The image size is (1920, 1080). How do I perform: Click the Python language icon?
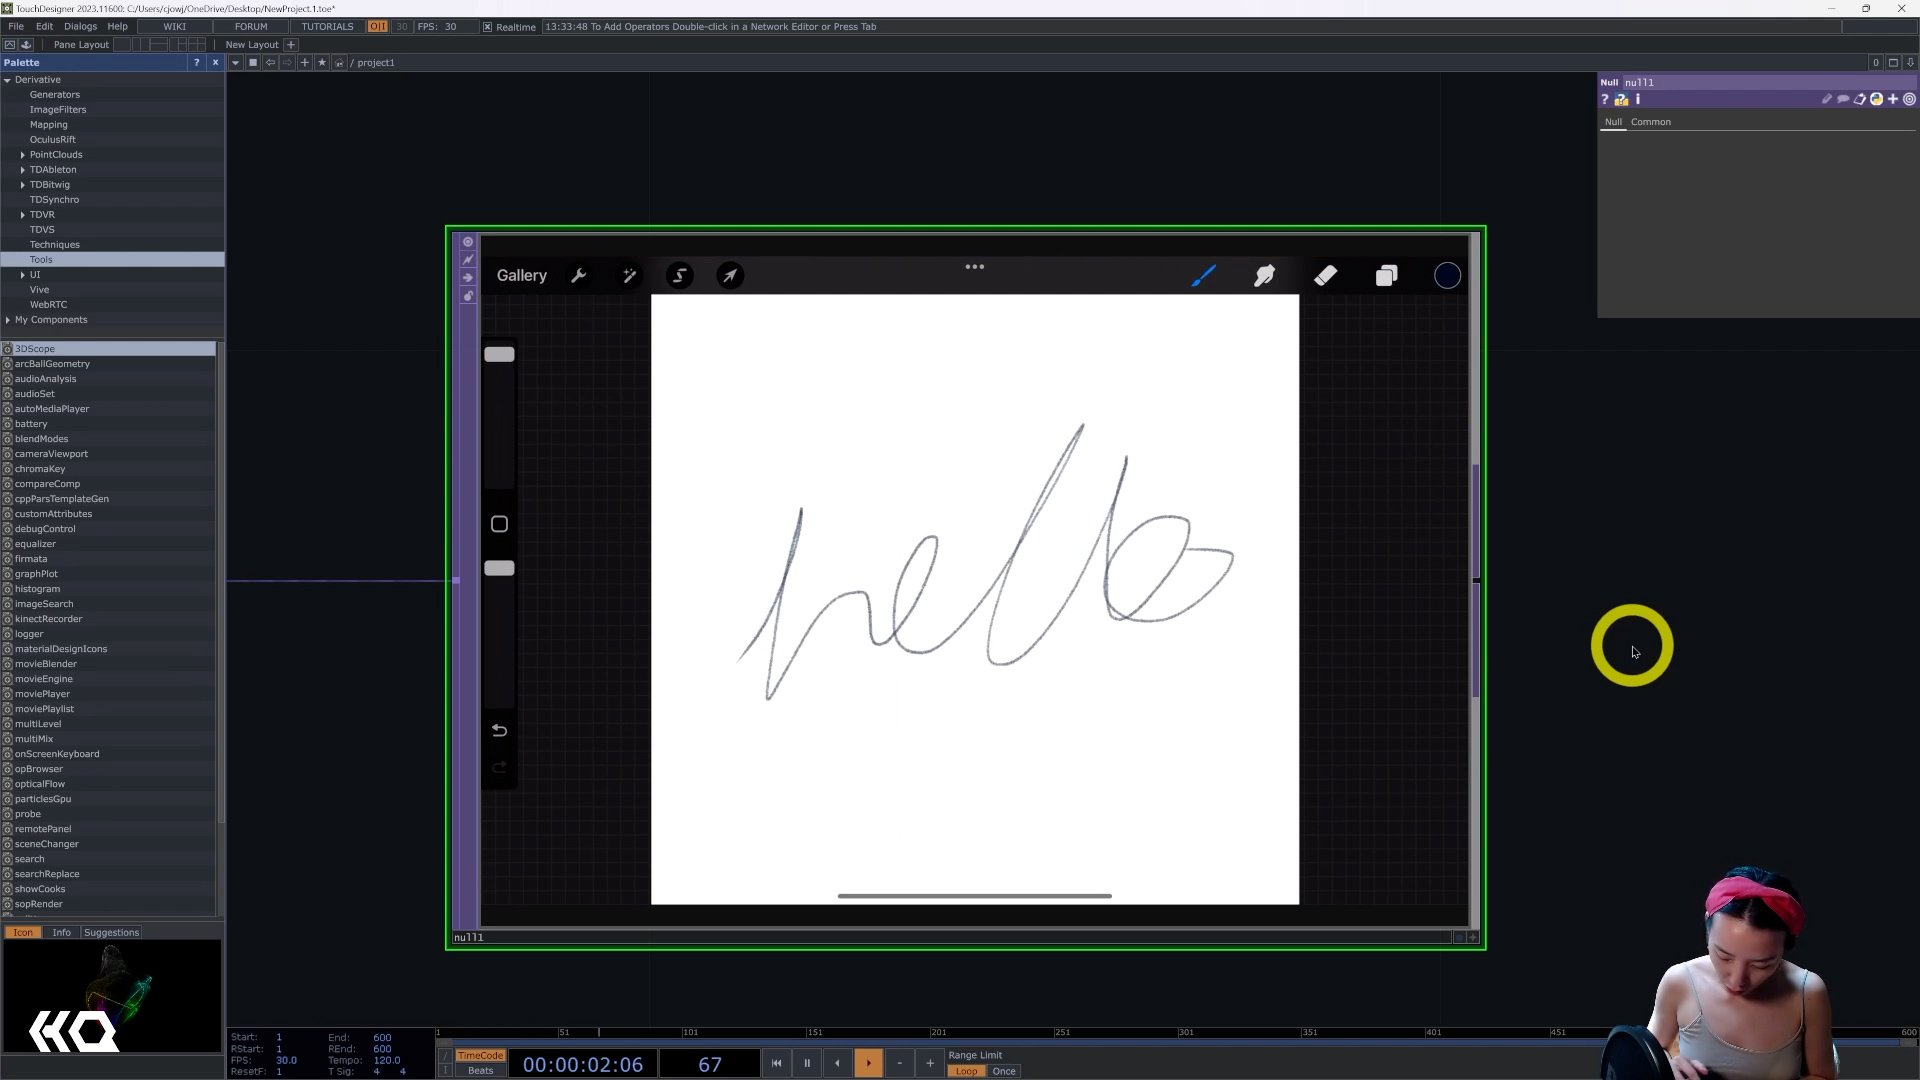[x=1876, y=99]
